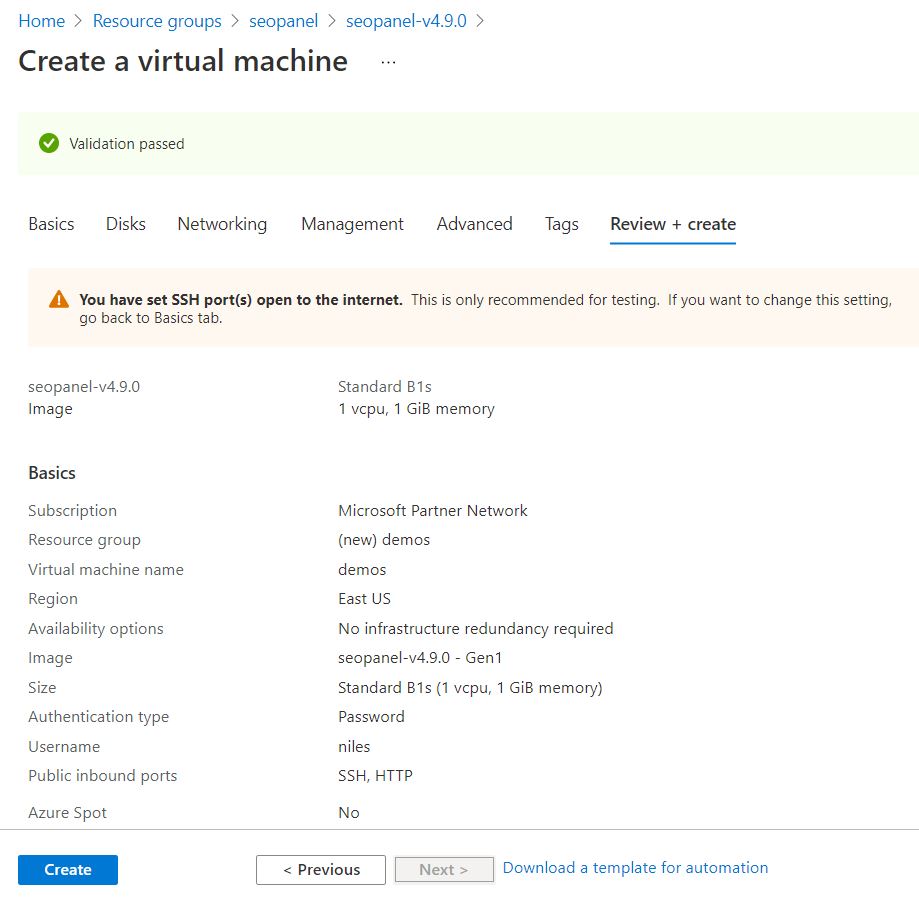This screenshot has height=907, width=919.
Task: Click the orange SSH warning triangle icon
Action: click(x=59, y=299)
